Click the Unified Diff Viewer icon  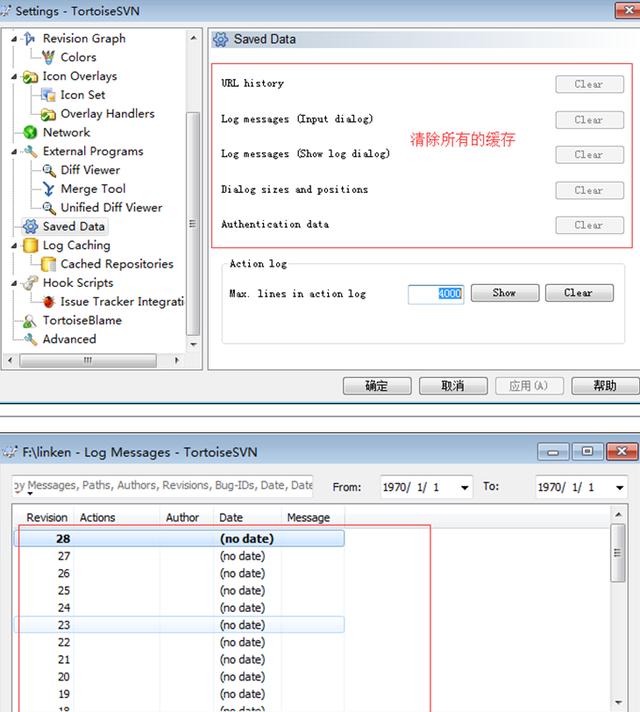pos(49,208)
